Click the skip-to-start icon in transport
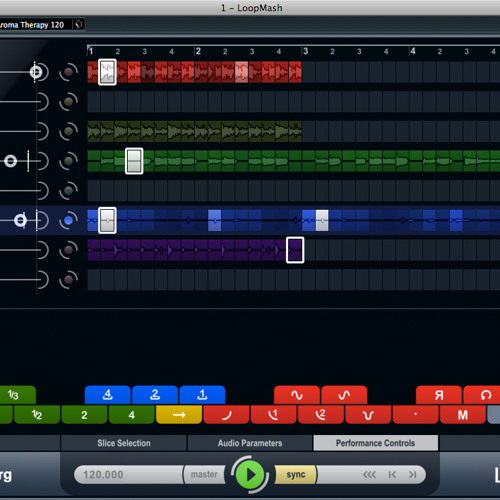Image resolution: width=500 pixels, height=500 pixels. (x=392, y=474)
